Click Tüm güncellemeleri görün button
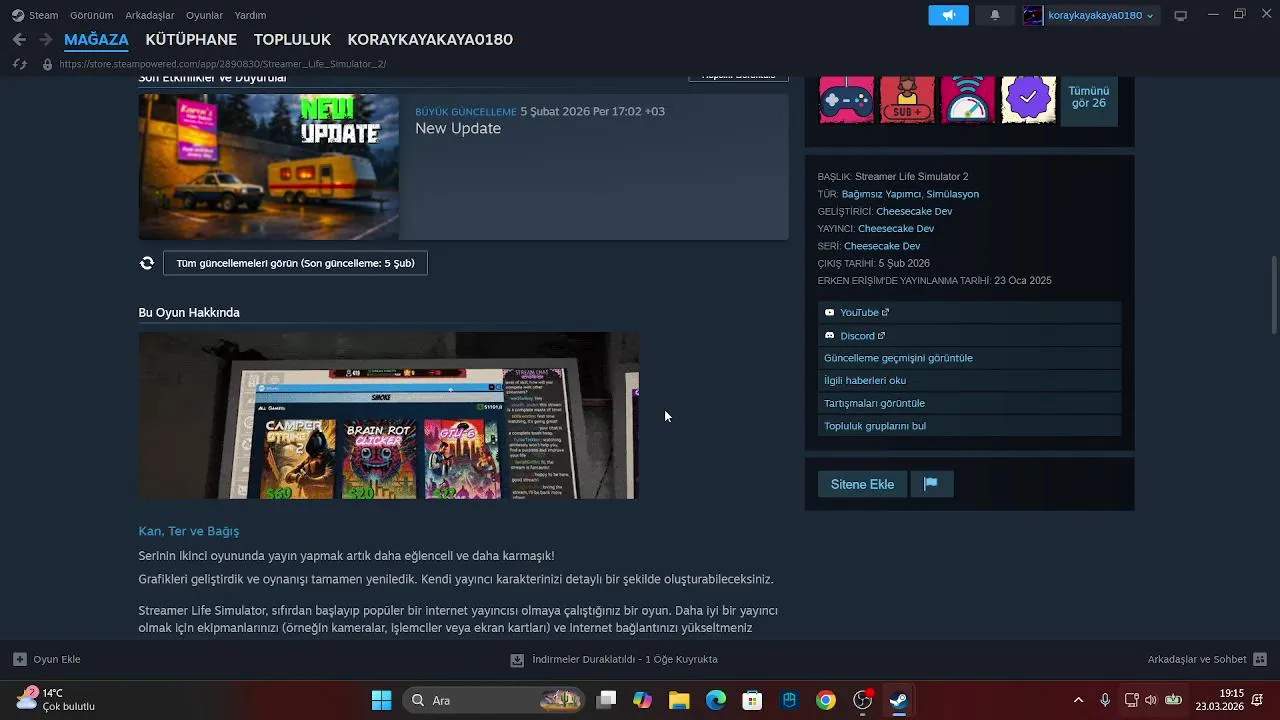The width and height of the screenshot is (1280, 720). [295, 263]
